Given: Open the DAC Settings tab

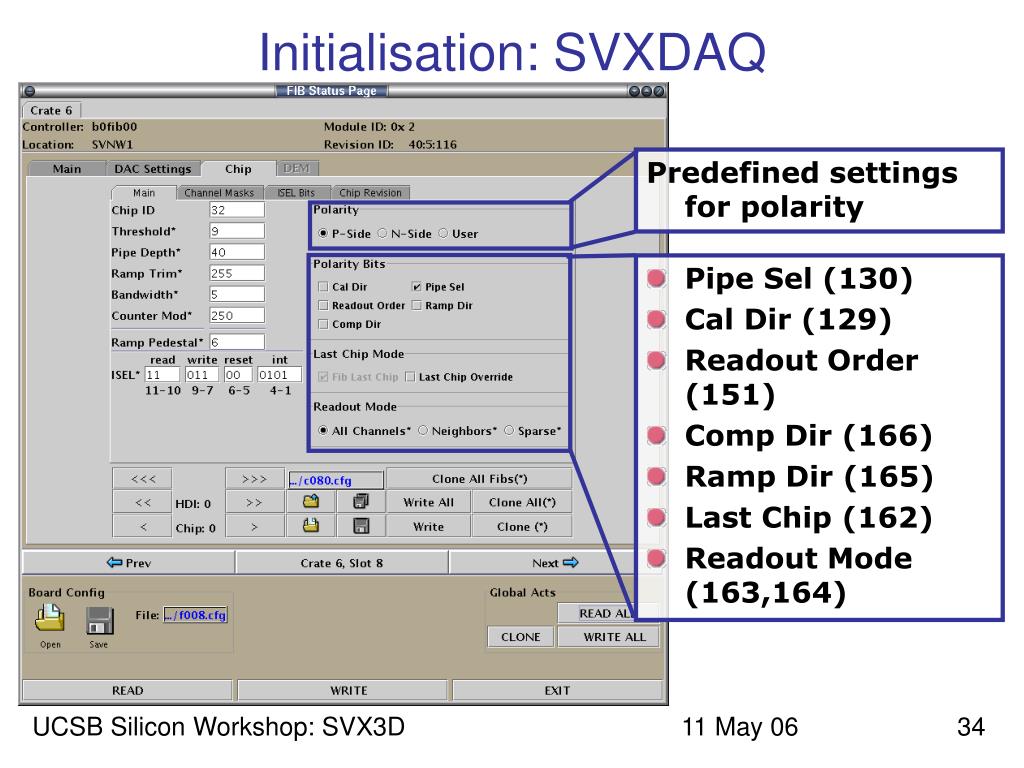Looking at the screenshot, I should 153,168.
